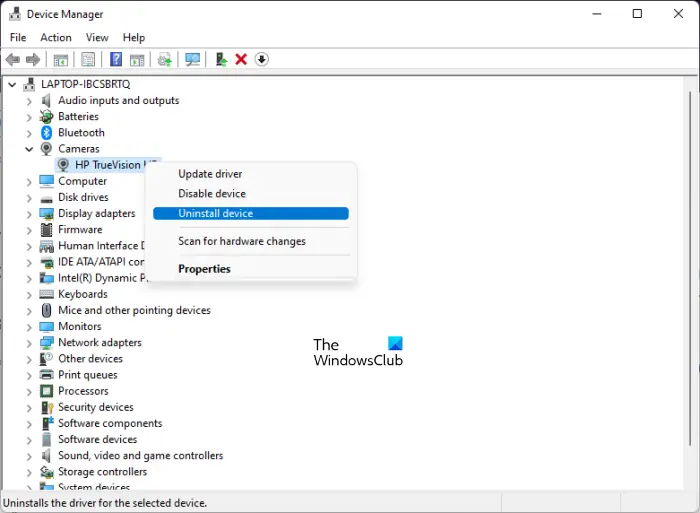Viewport: 700px width, 513px height.
Task: Select the Bluetooth icon in the tree
Action: 46,133
